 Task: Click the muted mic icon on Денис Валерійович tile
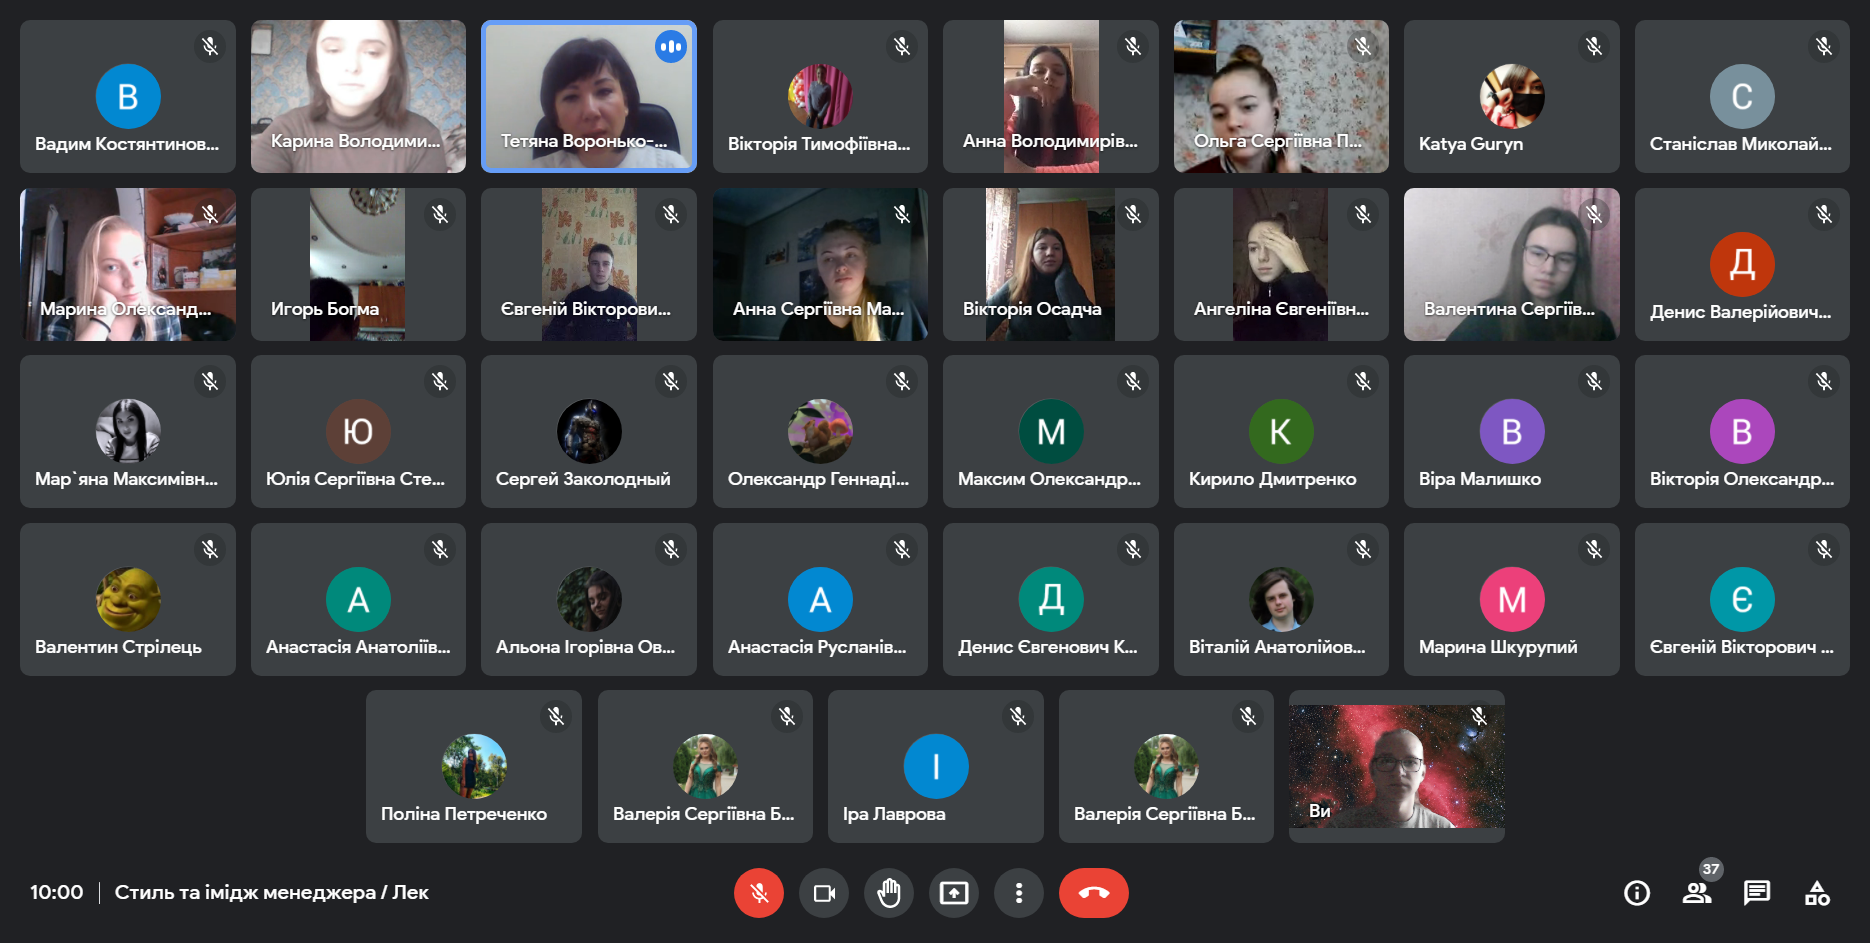pos(1824,214)
